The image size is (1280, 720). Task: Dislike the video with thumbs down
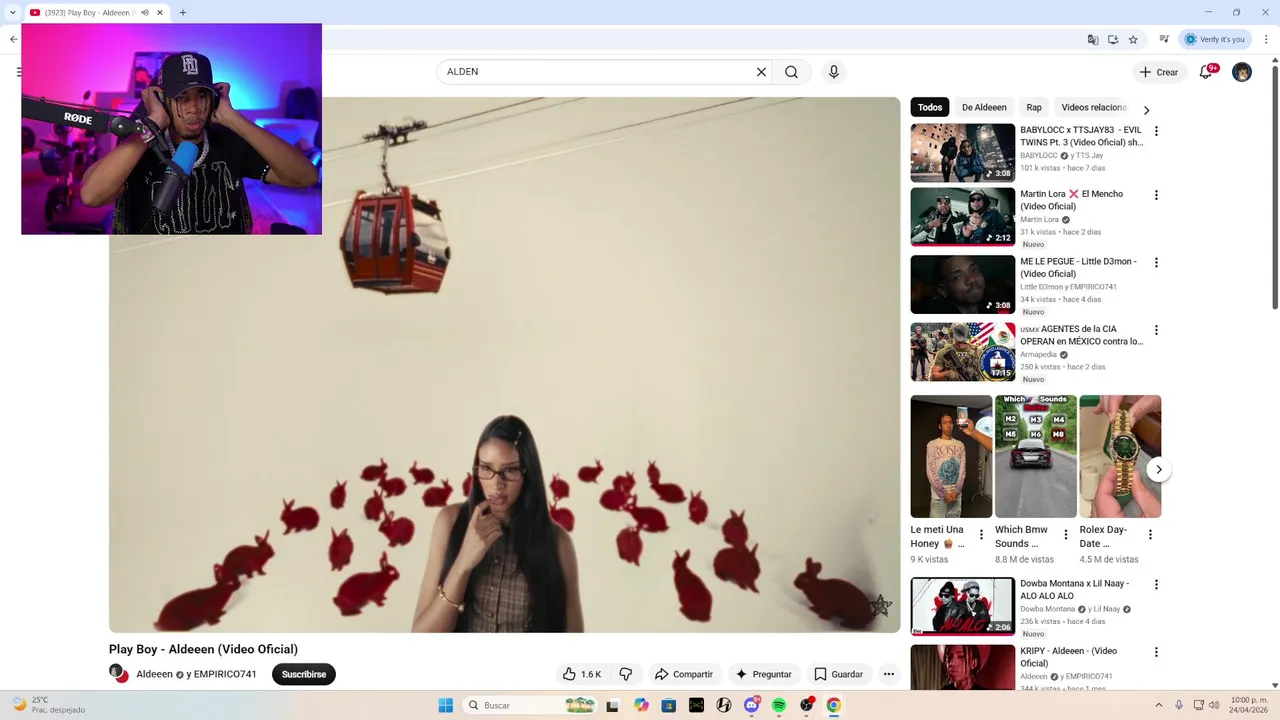(x=626, y=674)
